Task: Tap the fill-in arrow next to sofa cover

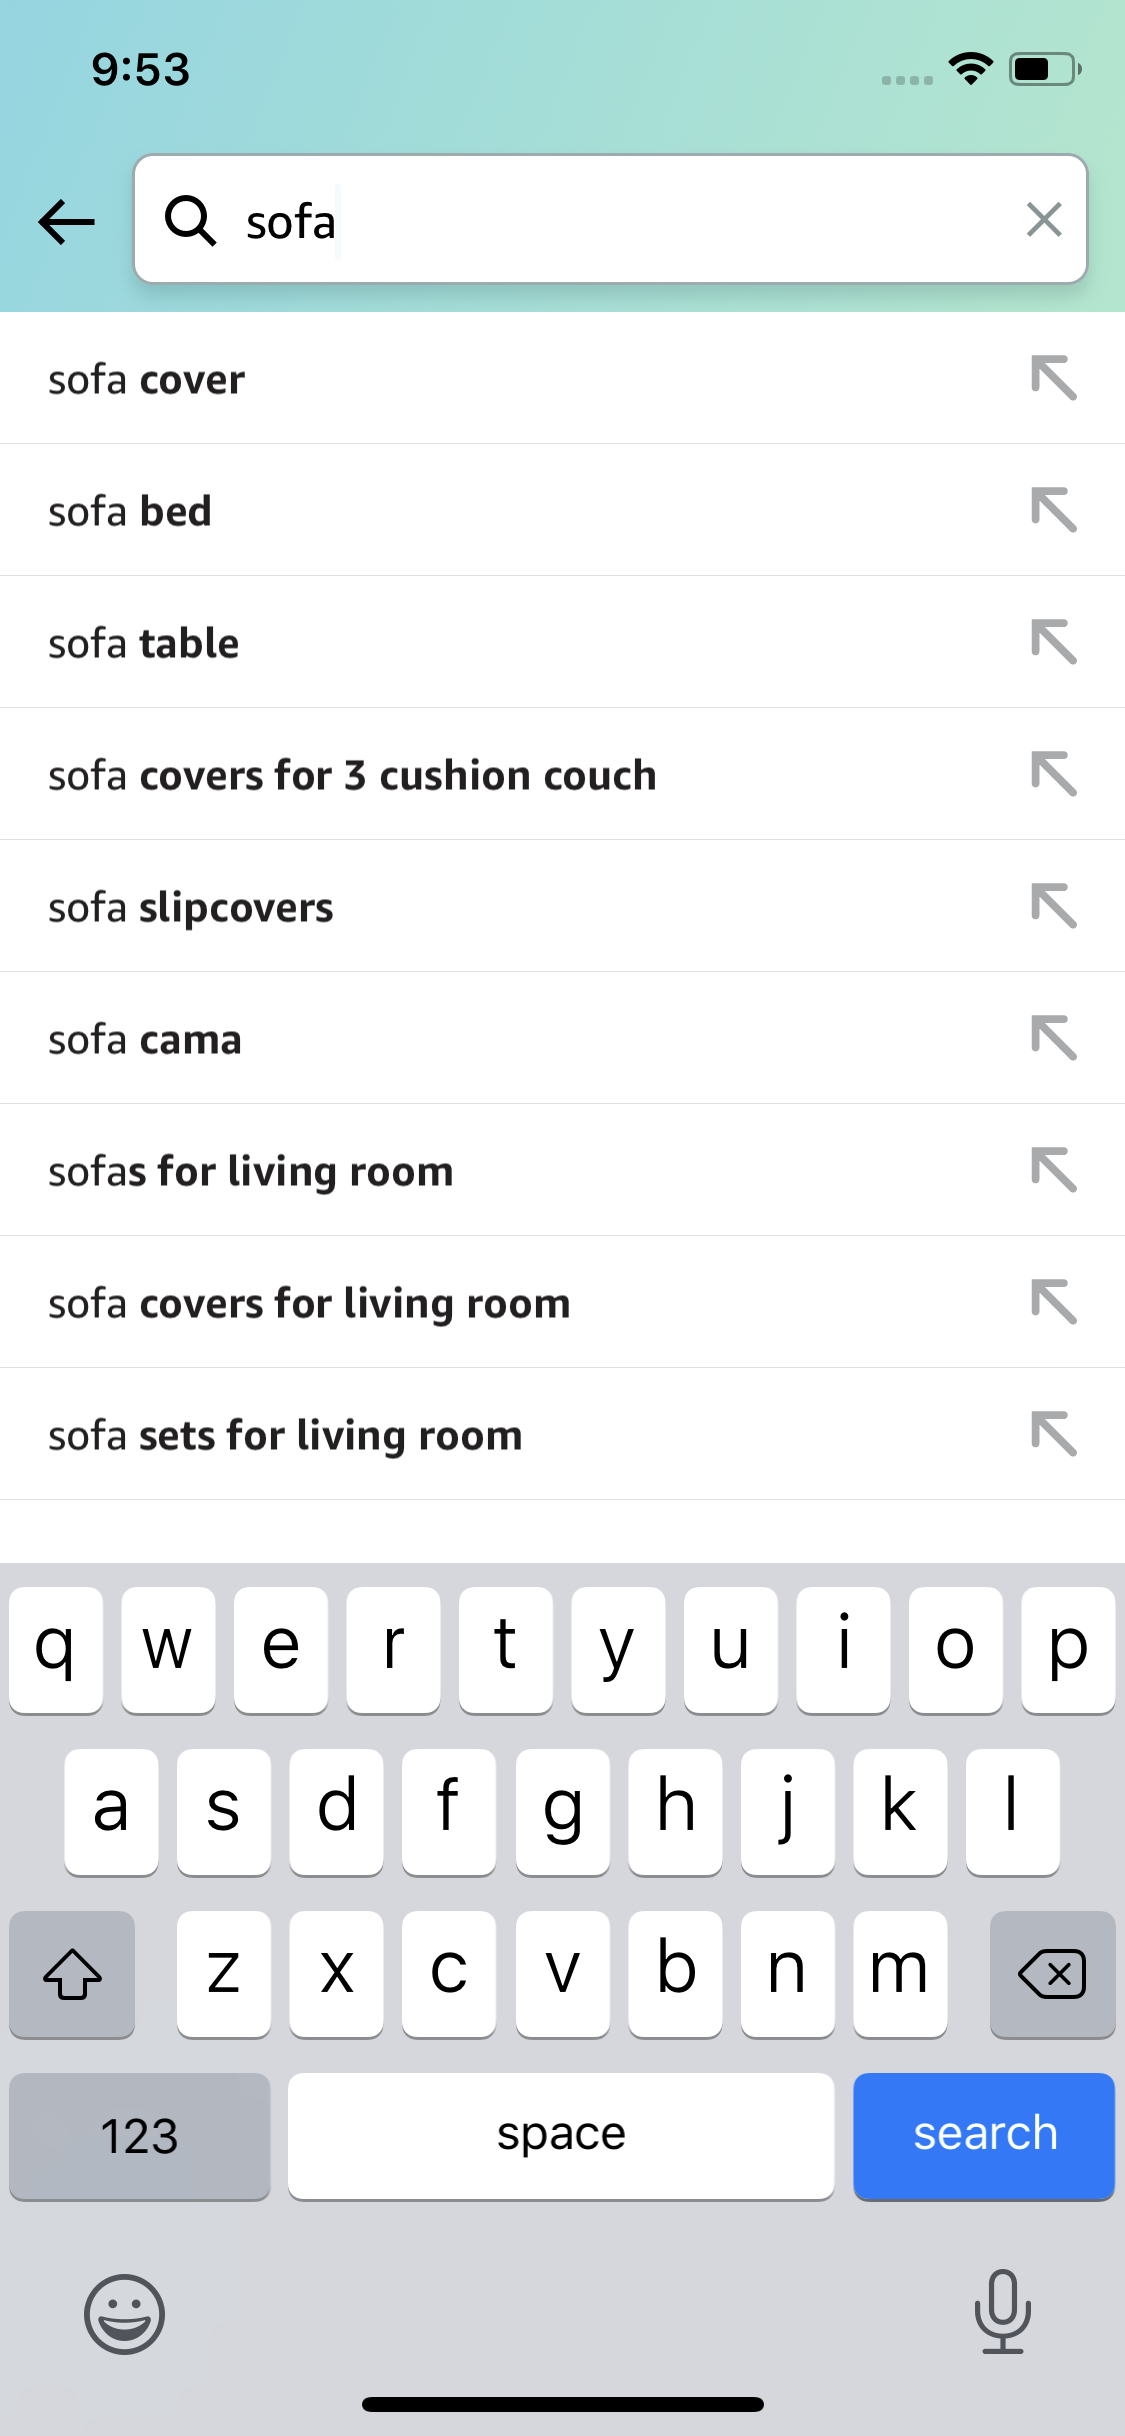Action: coord(1055,378)
